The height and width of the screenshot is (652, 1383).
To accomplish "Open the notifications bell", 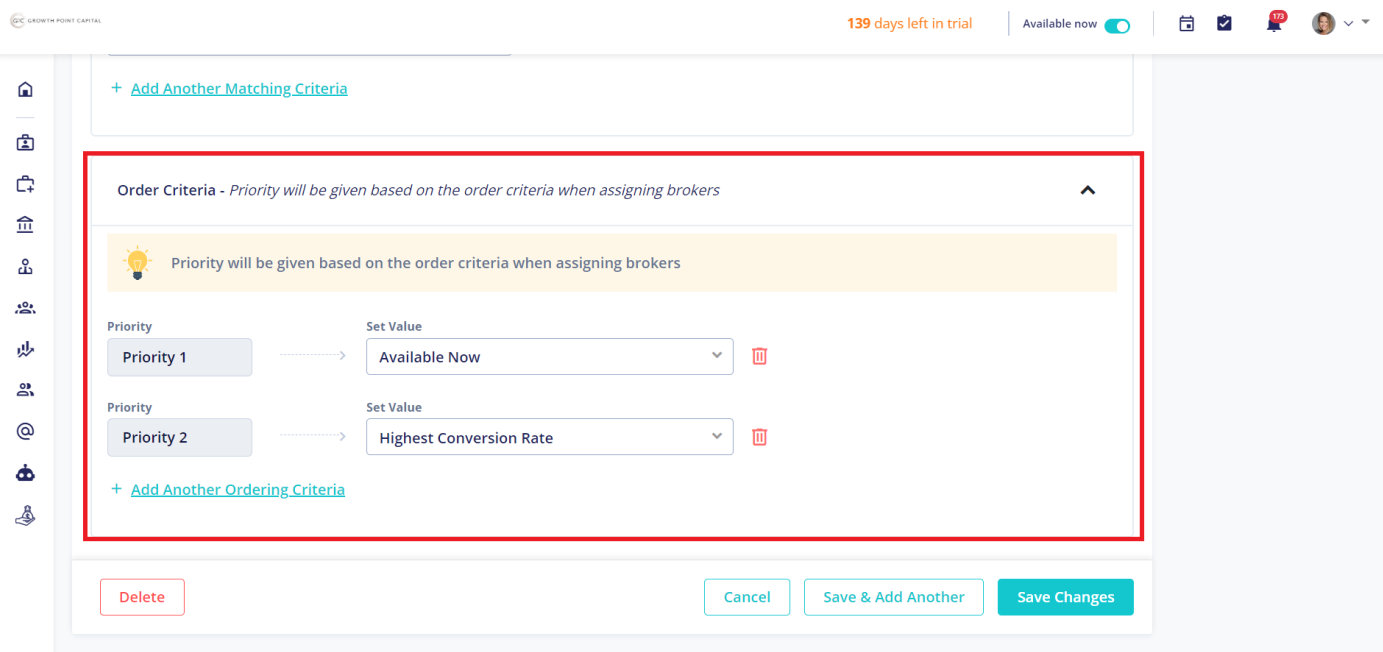I will point(1274,24).
